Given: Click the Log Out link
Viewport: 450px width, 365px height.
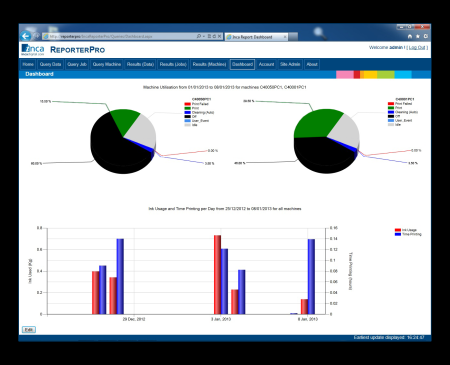Looking at the screenshot, I should (x=417, y=47).
